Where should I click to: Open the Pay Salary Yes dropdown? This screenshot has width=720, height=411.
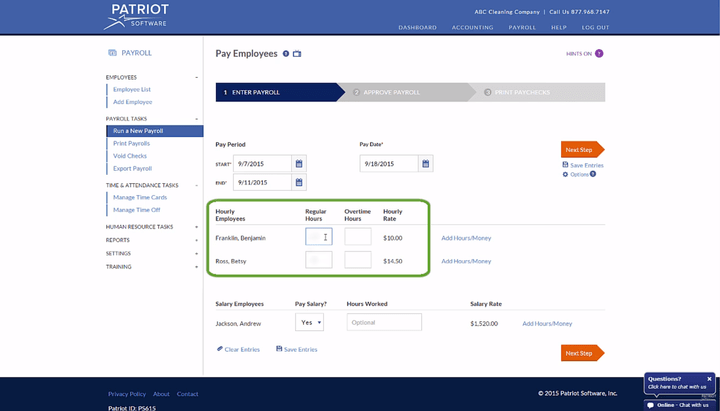pyautogui.click(x=309, y=322)
